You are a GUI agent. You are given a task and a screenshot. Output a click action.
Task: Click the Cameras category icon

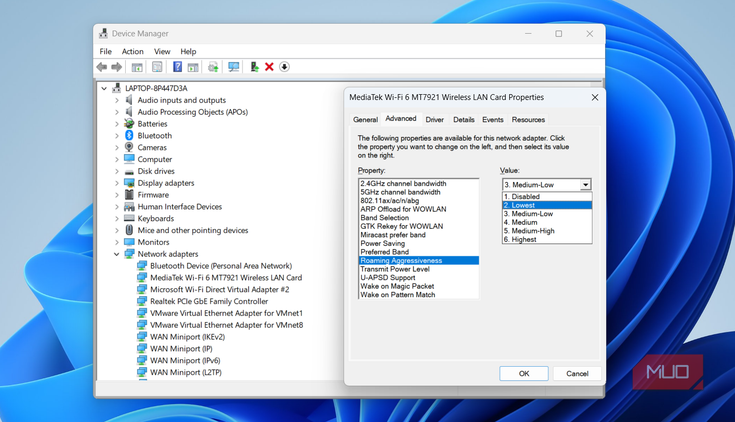pyautogui.click(x=129, y=147)
